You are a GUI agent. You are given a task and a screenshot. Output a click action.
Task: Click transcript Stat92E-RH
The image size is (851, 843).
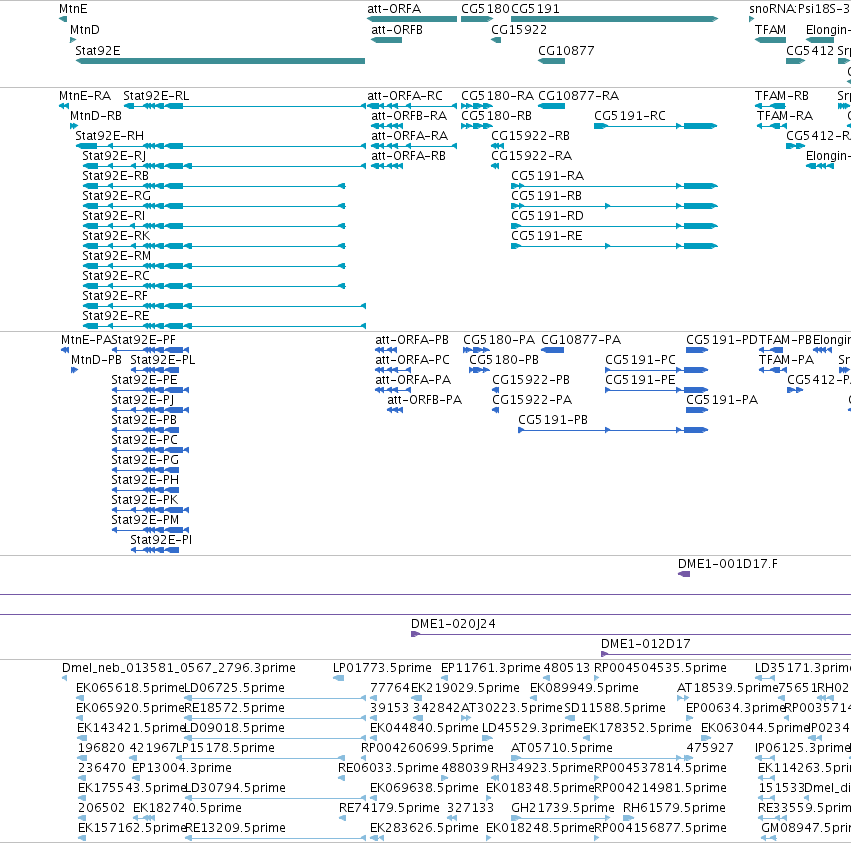220,146
